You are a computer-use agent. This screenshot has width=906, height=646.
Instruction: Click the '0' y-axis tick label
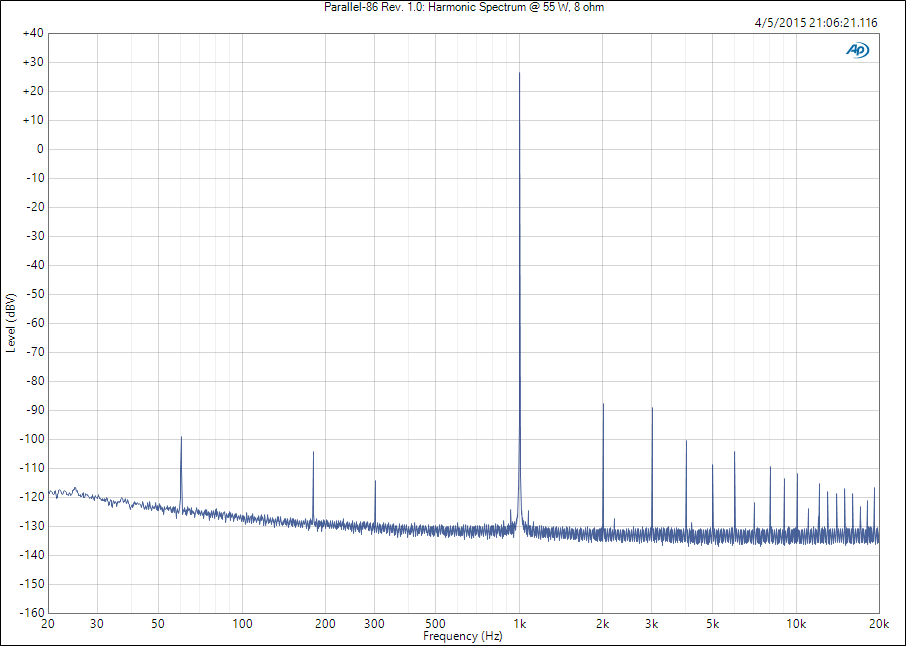(40, 149)
